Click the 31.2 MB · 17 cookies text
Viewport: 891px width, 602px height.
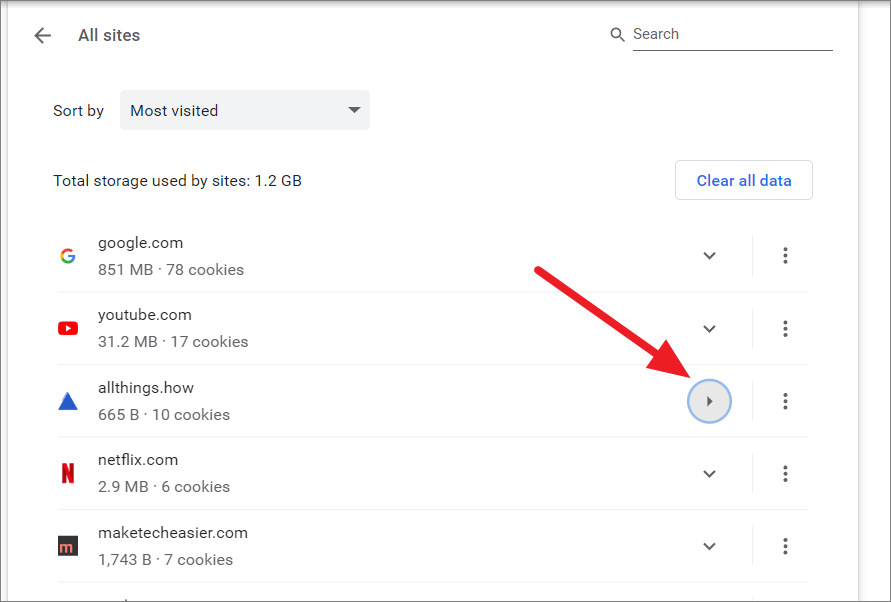pos(173,342)
